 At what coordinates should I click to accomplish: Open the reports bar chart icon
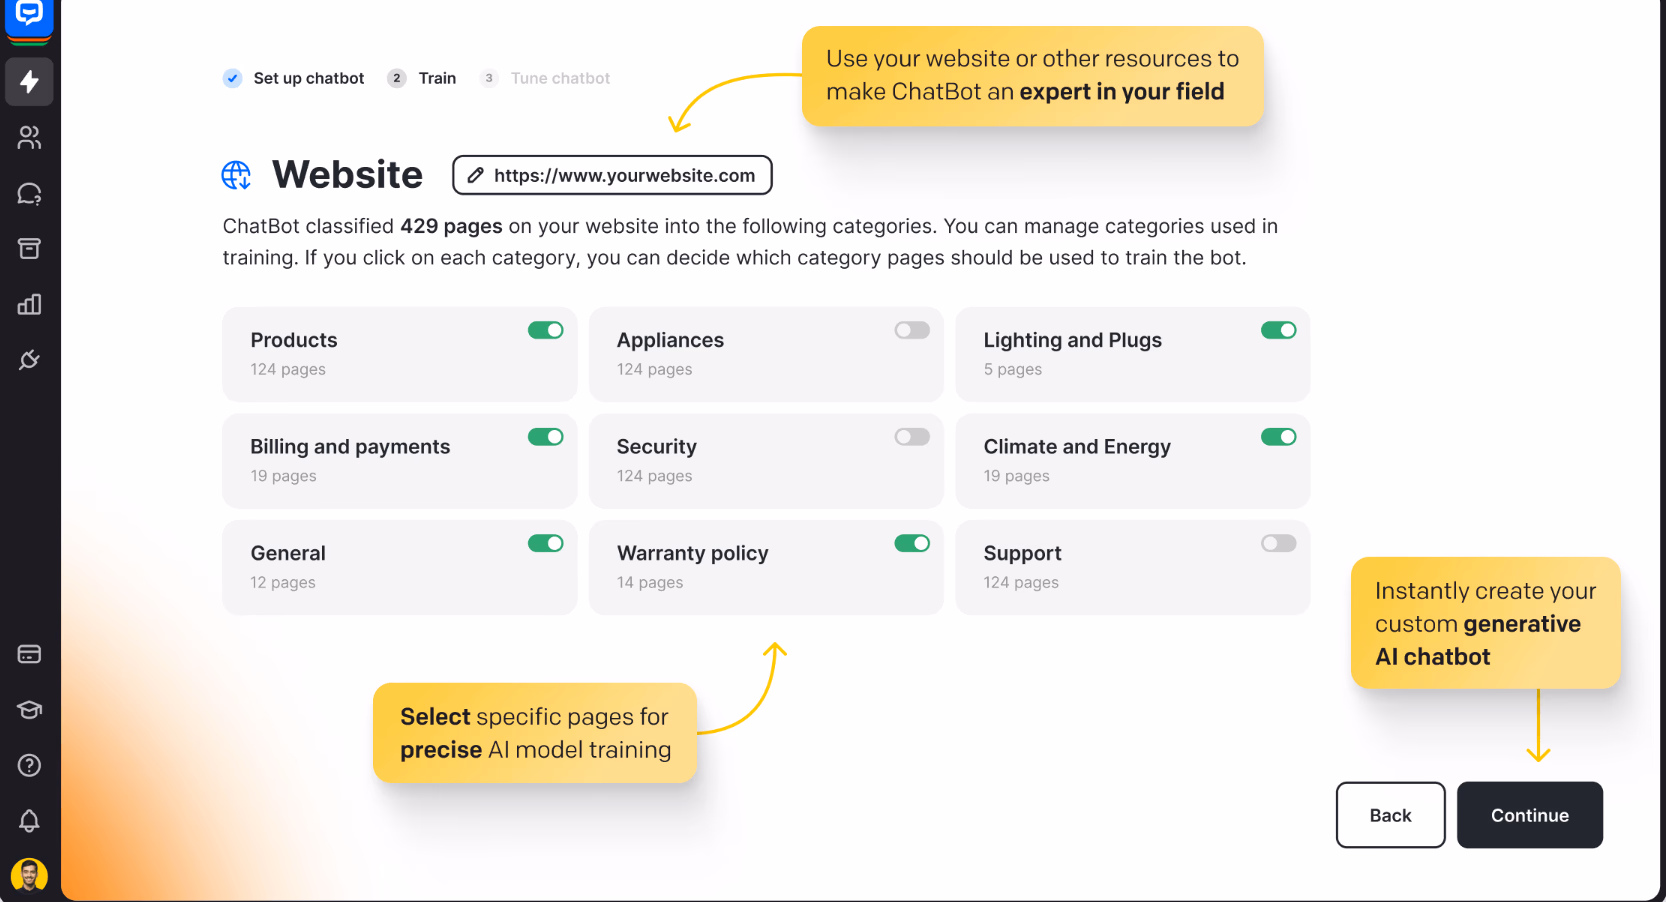pyautogui.click(x=29, y=305)
